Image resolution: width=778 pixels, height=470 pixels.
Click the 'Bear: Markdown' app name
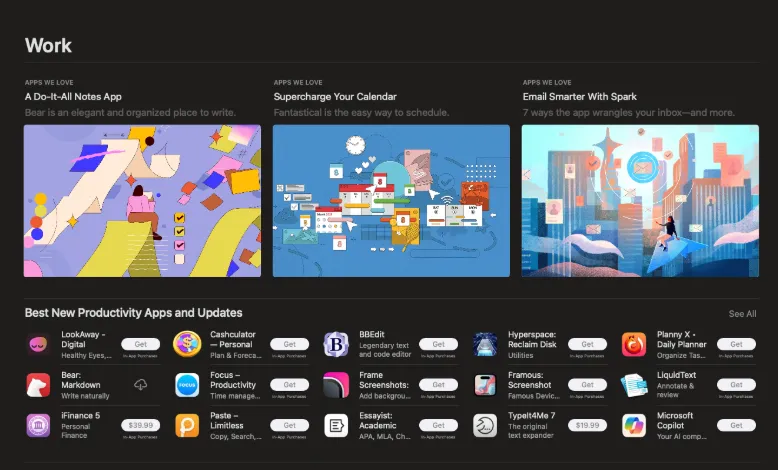click(x=80, y=380)
